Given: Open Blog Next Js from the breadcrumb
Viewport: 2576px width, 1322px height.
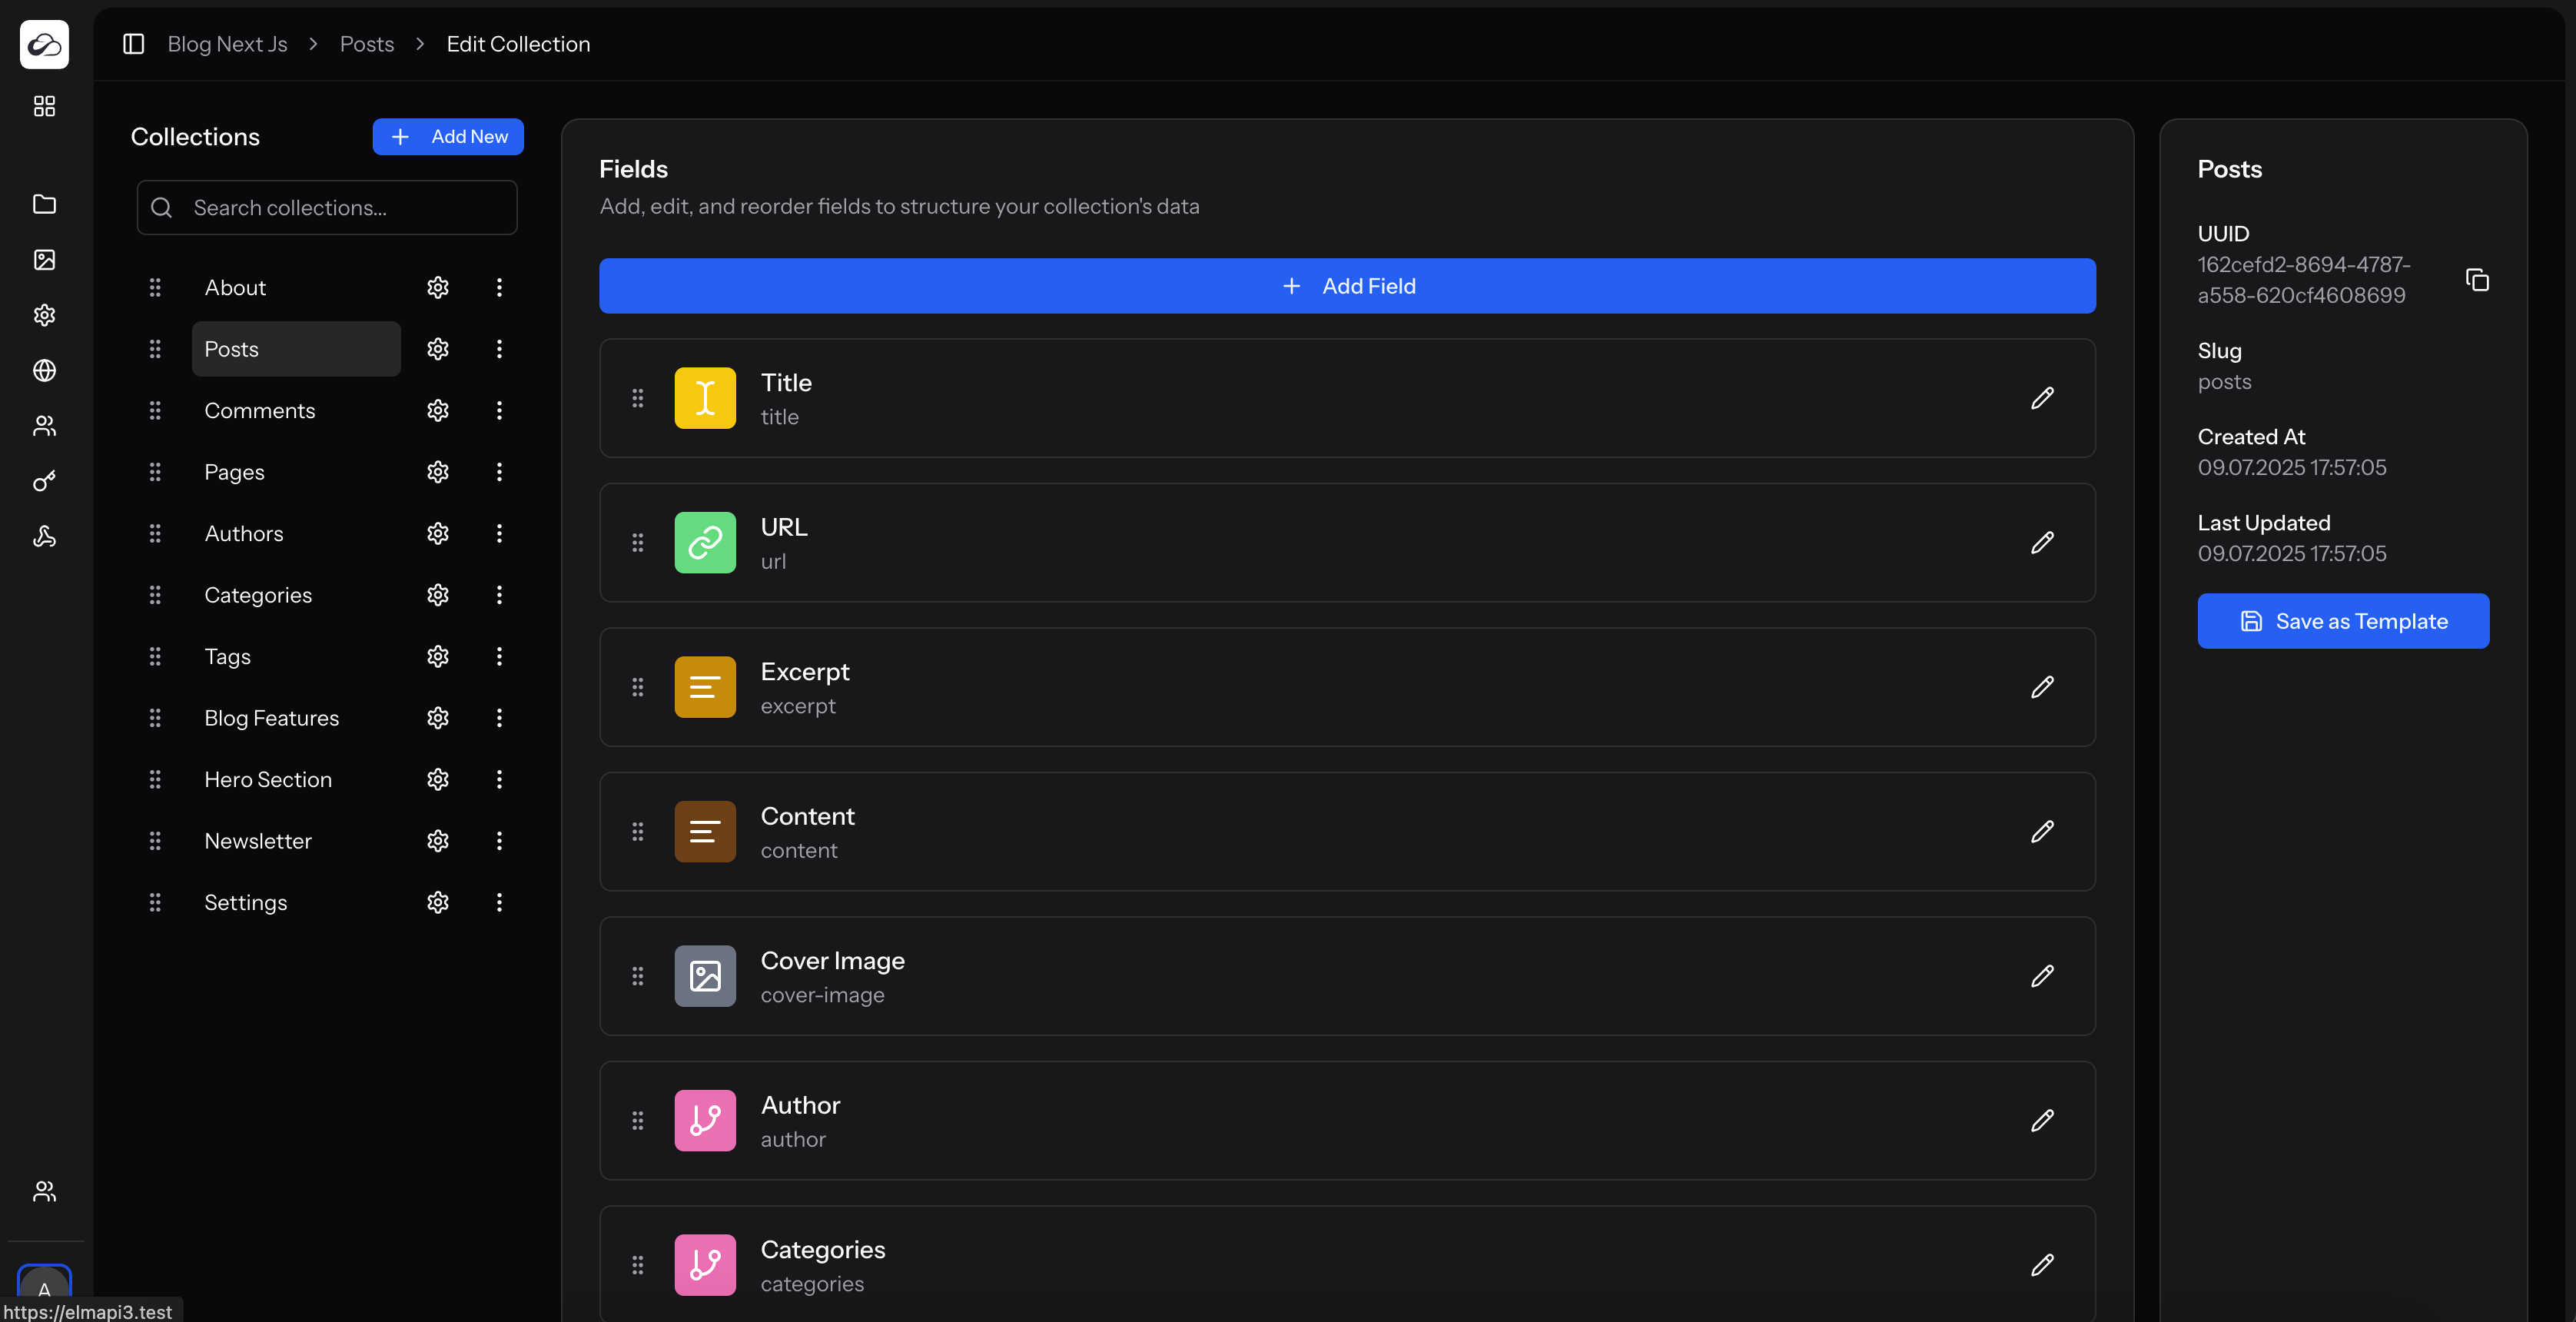Looking at the screenshot, I should click(x=227, y=43).
